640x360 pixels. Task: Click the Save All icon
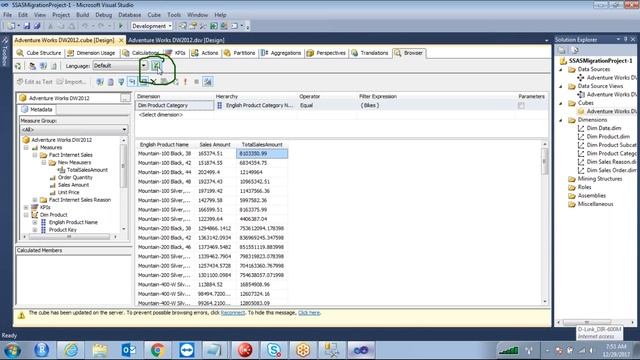(37, 26)
